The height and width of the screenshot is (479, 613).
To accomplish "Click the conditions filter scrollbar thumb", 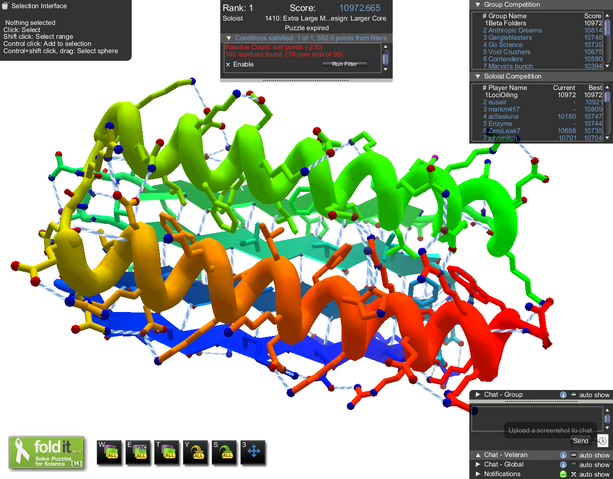I will [x=385, y=59].
